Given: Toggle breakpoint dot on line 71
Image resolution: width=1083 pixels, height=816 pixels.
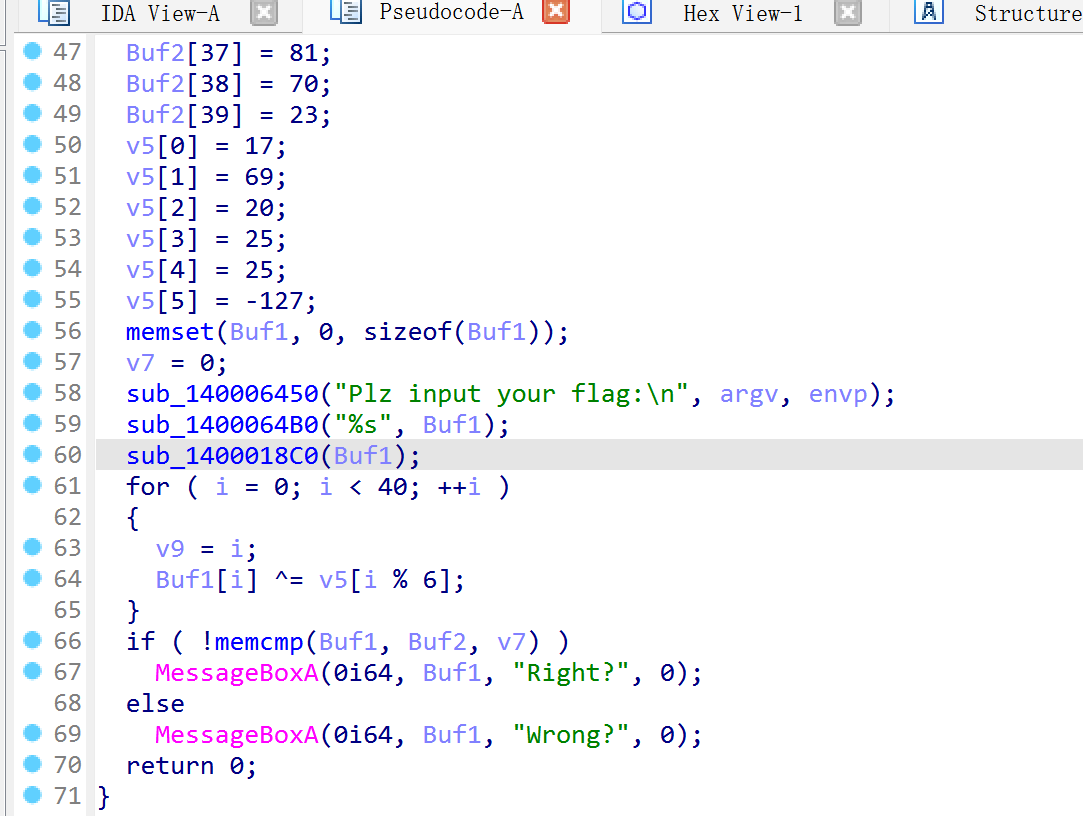Looking at the screenshot, I should click(x=32, y=795).
